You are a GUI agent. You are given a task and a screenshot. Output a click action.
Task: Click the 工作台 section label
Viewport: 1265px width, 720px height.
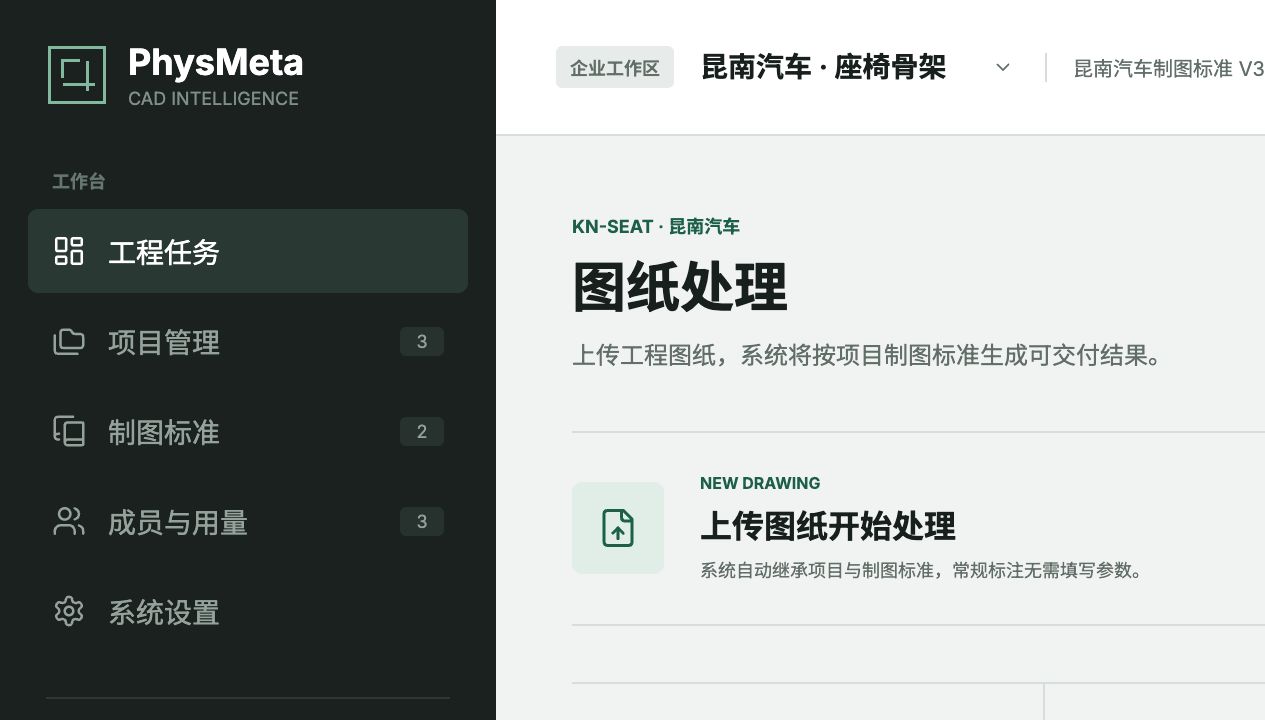pyautogui.click(x=79, y=182)
